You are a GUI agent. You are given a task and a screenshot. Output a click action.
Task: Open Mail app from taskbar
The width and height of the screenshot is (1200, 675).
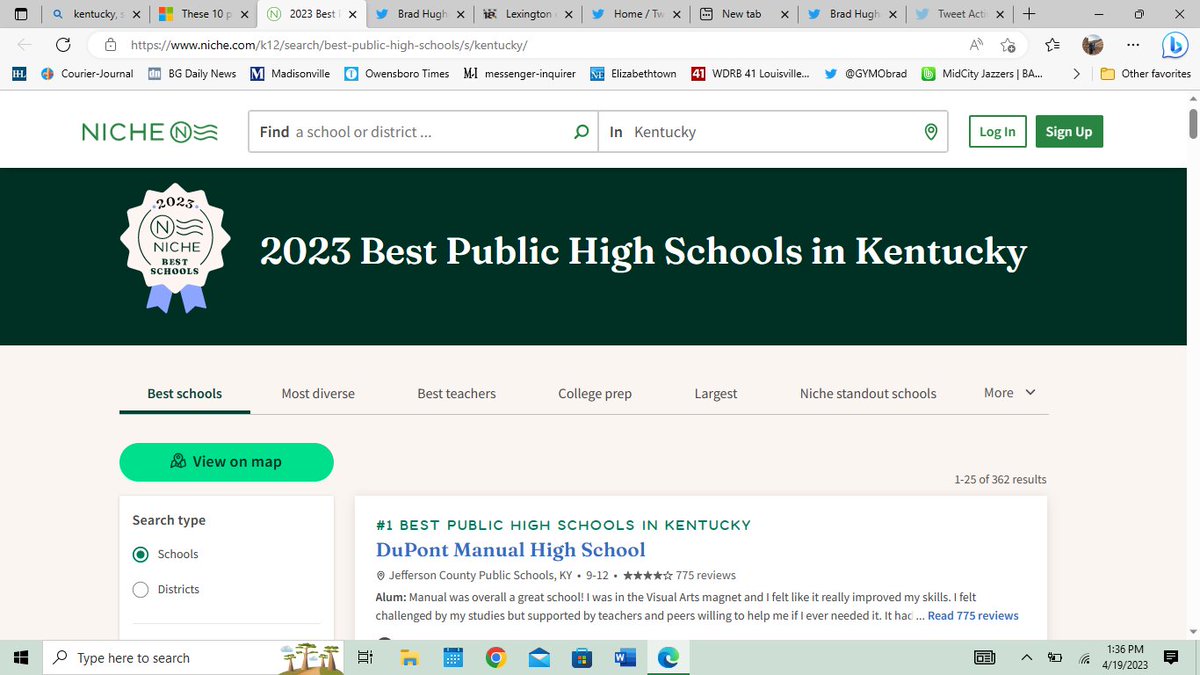539,657
